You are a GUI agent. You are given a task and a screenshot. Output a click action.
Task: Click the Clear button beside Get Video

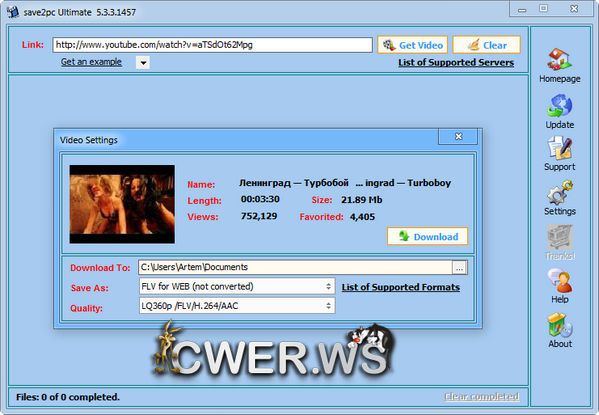(x=487, y=45)
